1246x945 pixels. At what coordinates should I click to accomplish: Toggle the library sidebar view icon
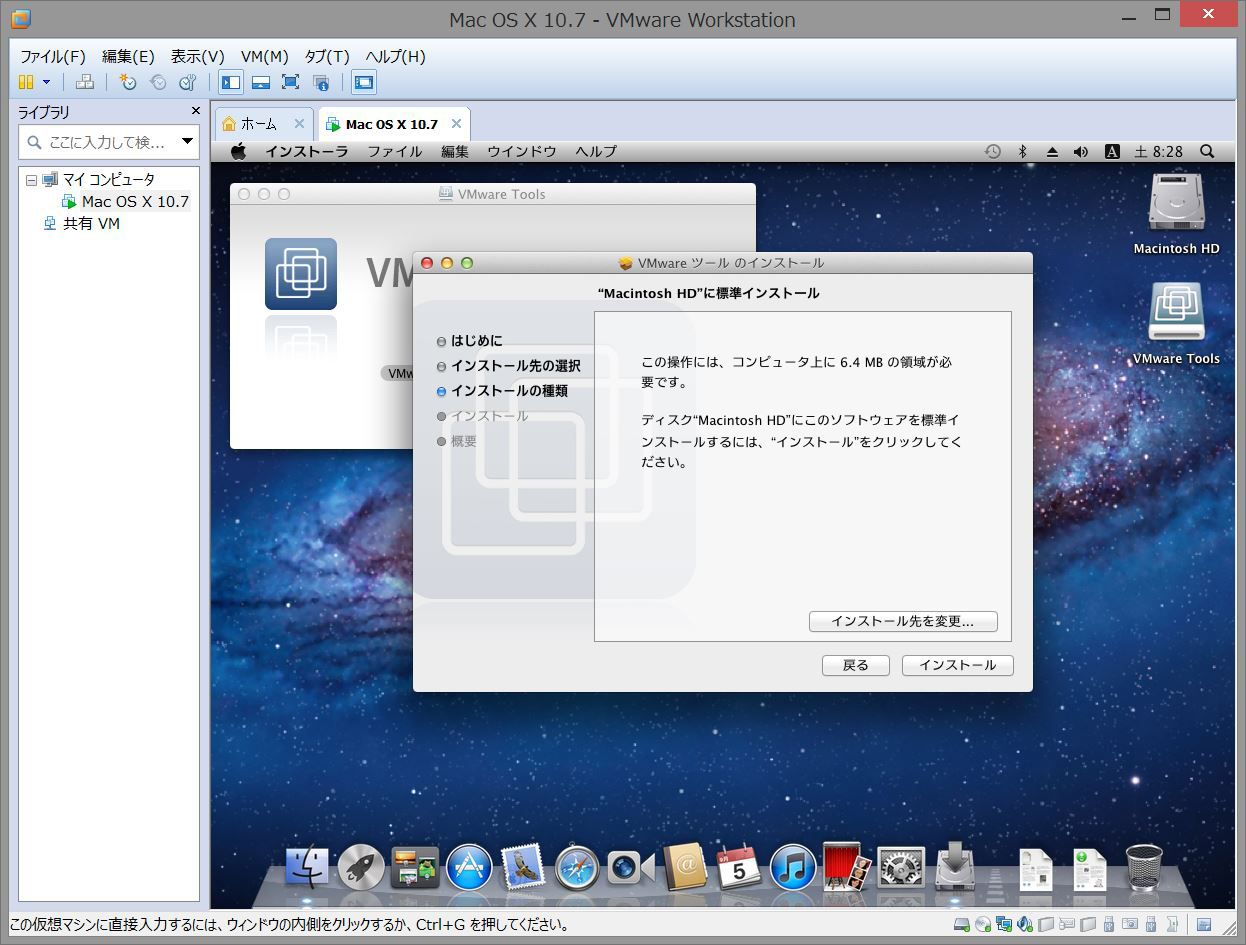[231, 82]
